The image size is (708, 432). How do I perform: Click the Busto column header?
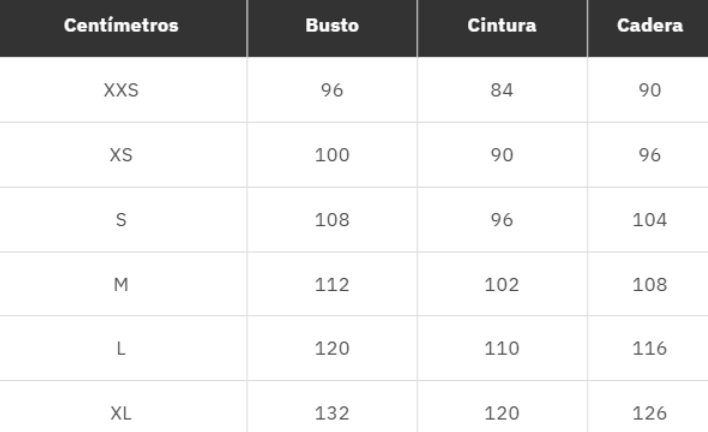(332, 26)
